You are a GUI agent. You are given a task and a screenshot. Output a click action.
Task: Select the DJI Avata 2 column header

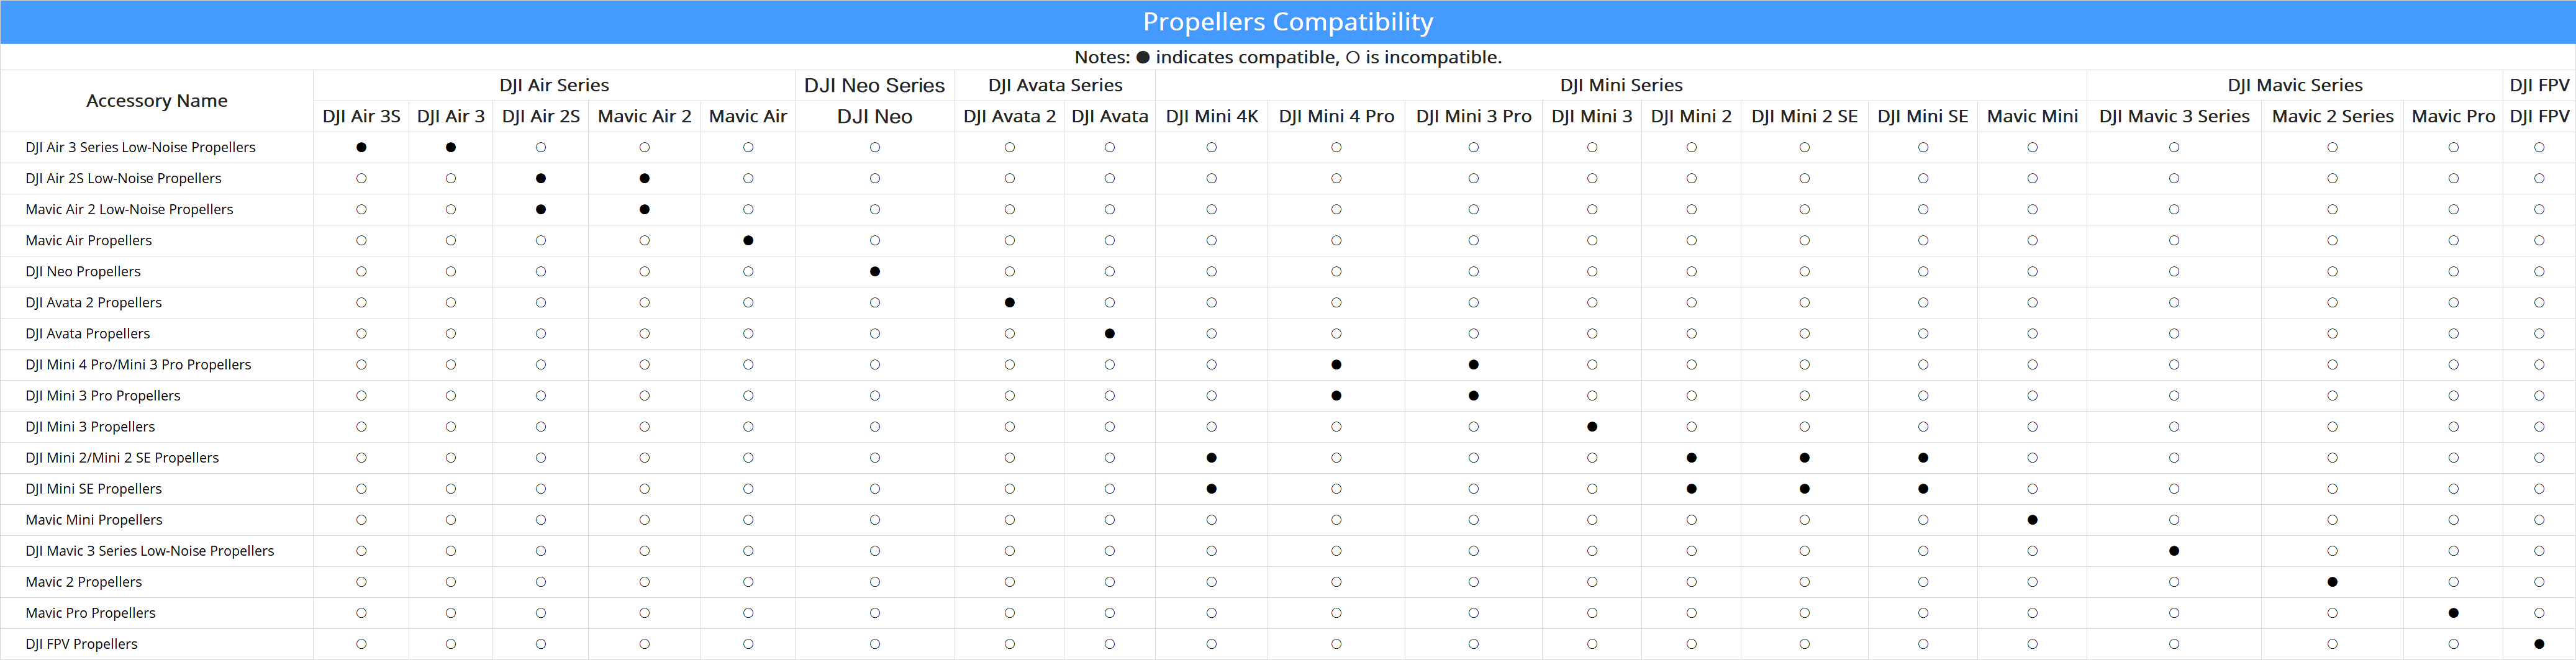point(1010,116)
